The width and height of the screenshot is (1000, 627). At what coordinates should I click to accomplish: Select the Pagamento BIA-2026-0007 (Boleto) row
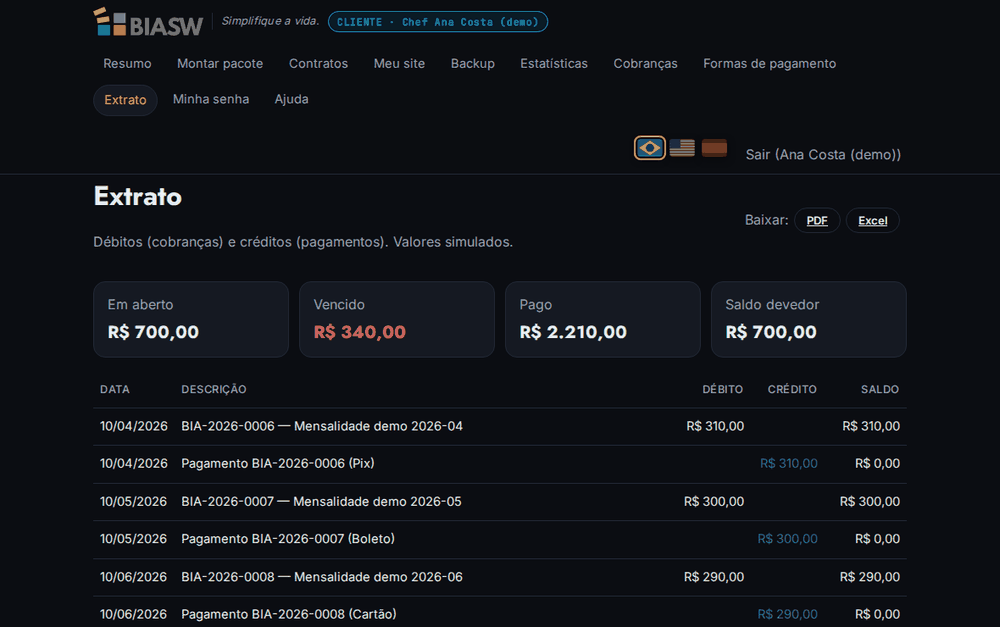point(500,539)
